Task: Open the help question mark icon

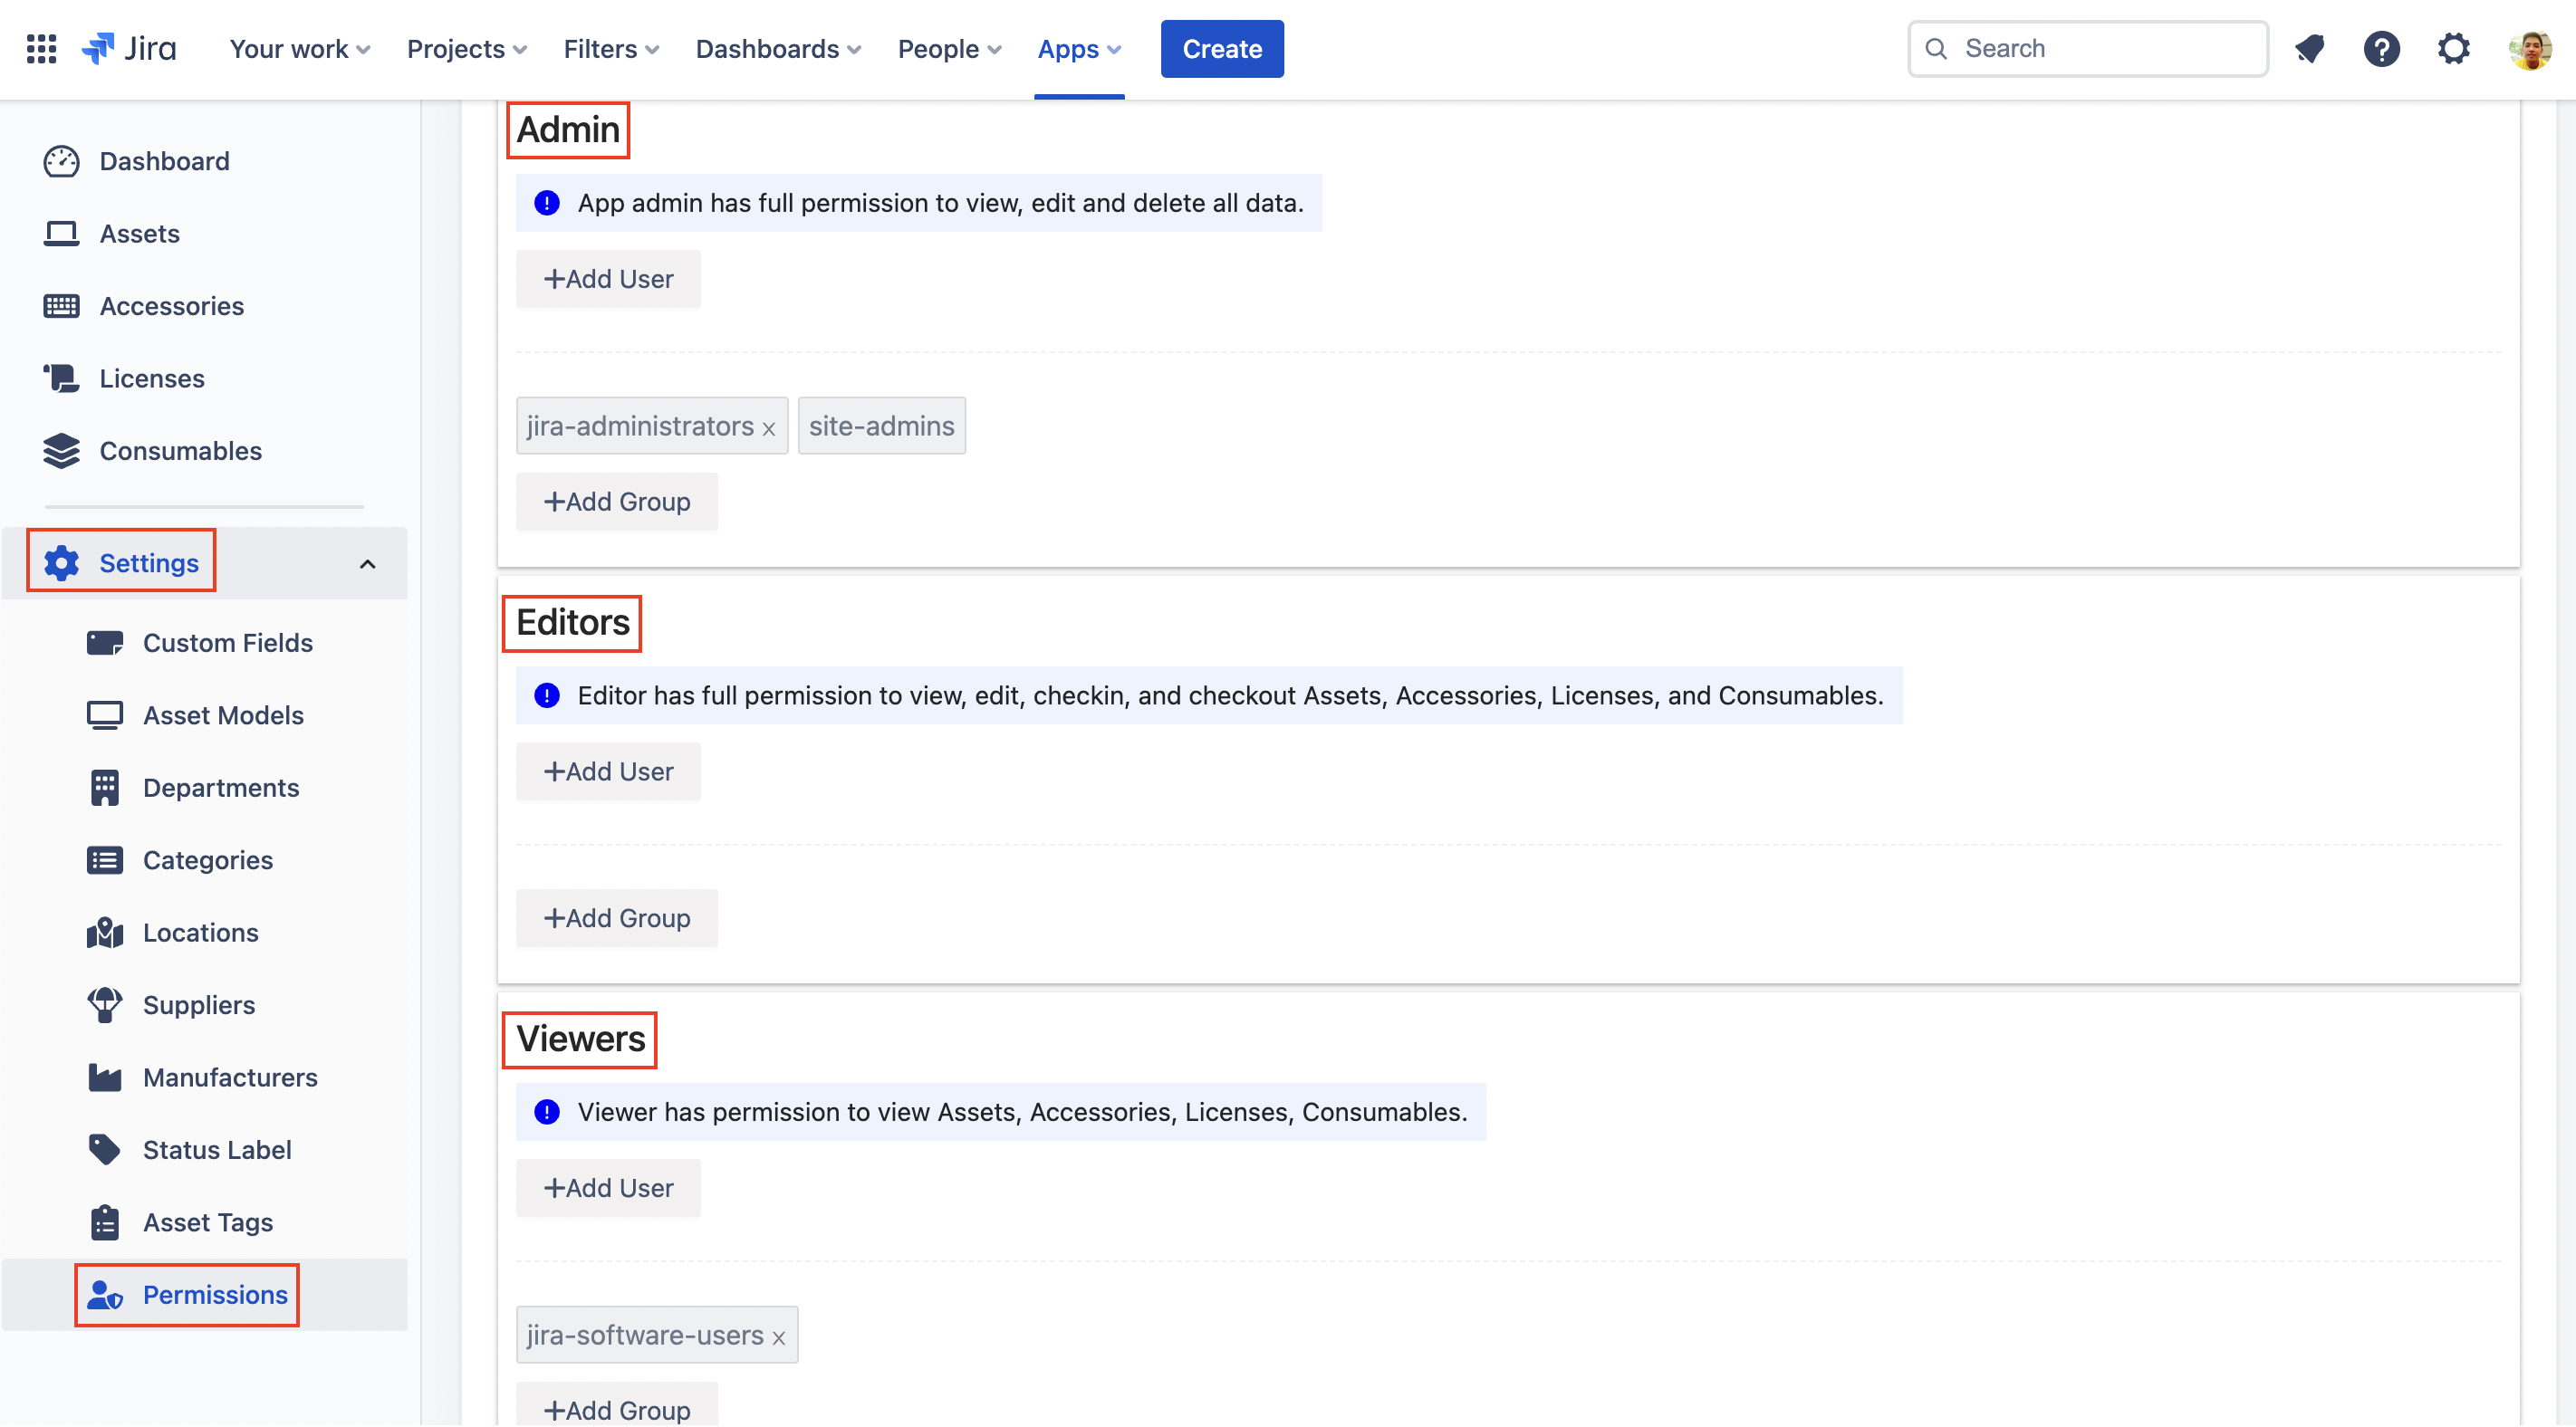Action: tap(2381, 48)
